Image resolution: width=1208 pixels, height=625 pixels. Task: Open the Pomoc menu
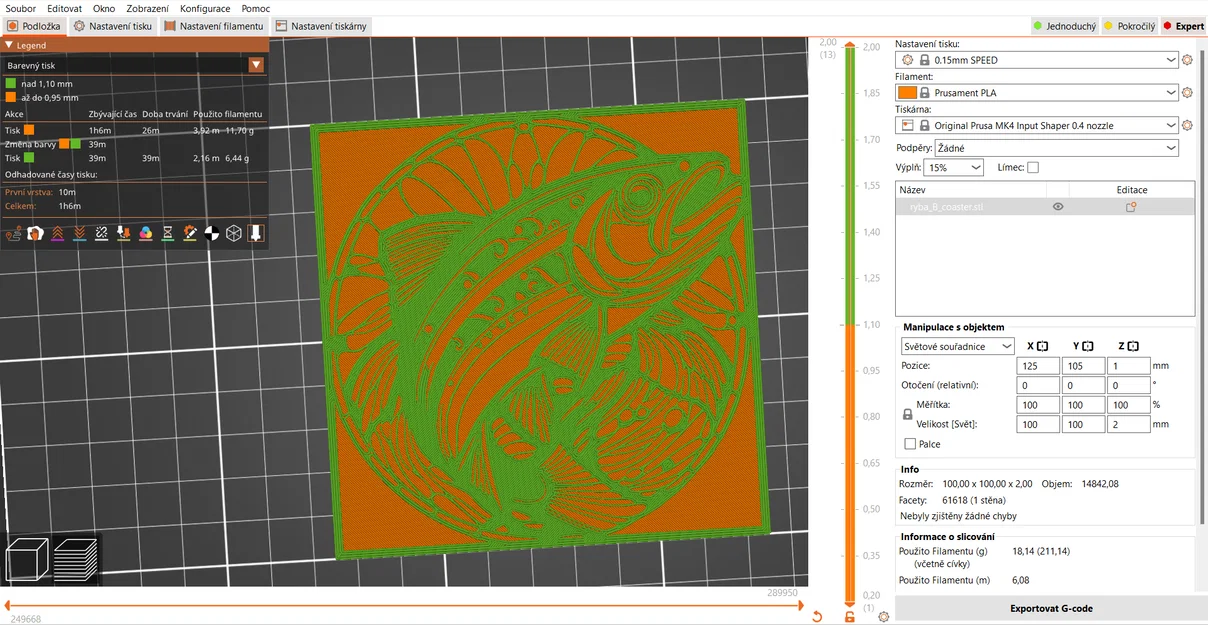point(255,8)
